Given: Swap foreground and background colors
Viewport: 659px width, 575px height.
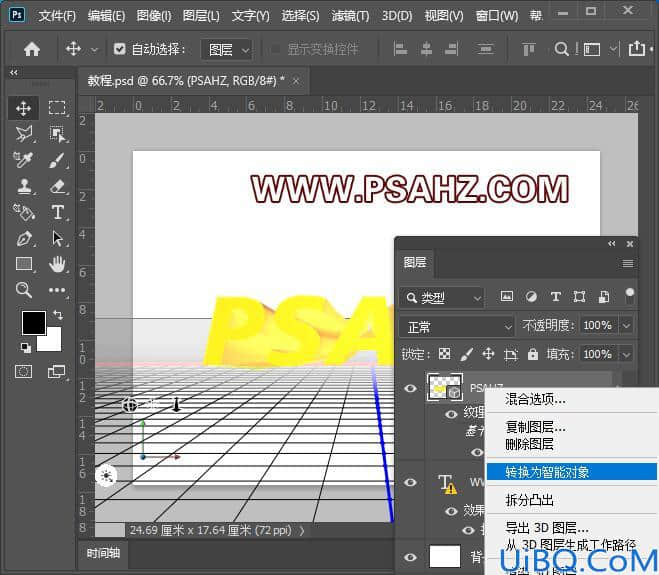Looking at the screenshot, I should tap(58, 314).
